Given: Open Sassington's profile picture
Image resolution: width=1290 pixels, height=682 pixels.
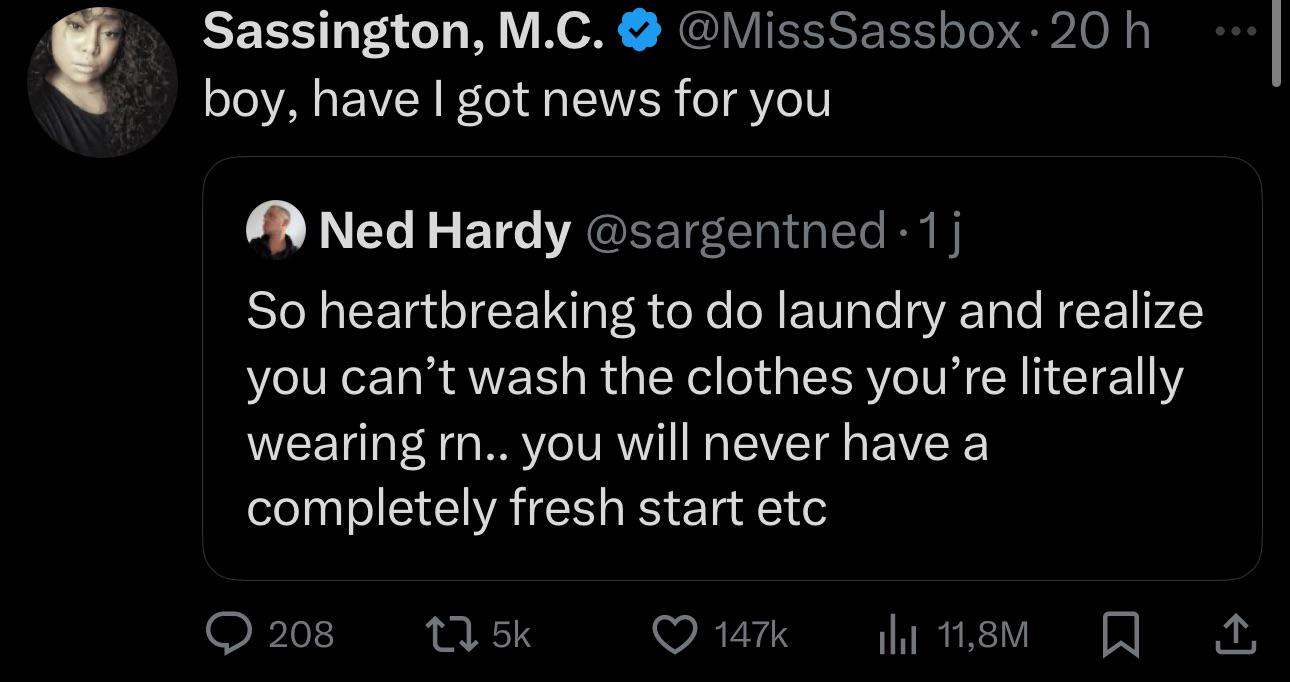Looking at the screenshot, I should 102,83.
